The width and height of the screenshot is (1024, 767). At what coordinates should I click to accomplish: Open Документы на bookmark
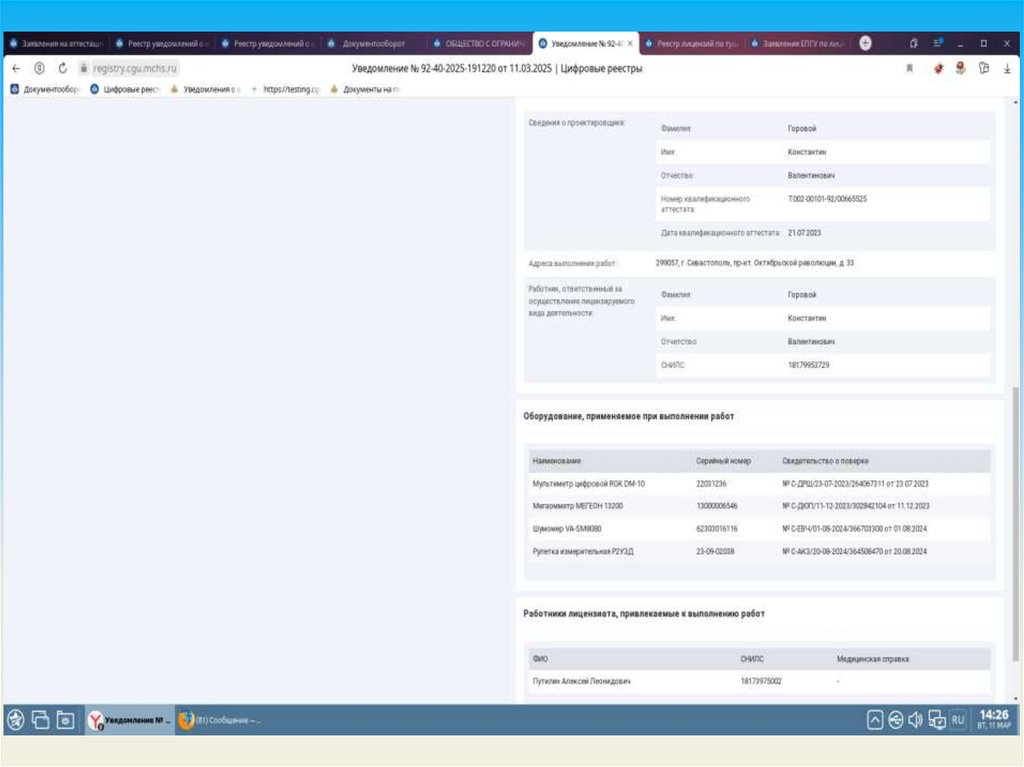tap(364, 89)
